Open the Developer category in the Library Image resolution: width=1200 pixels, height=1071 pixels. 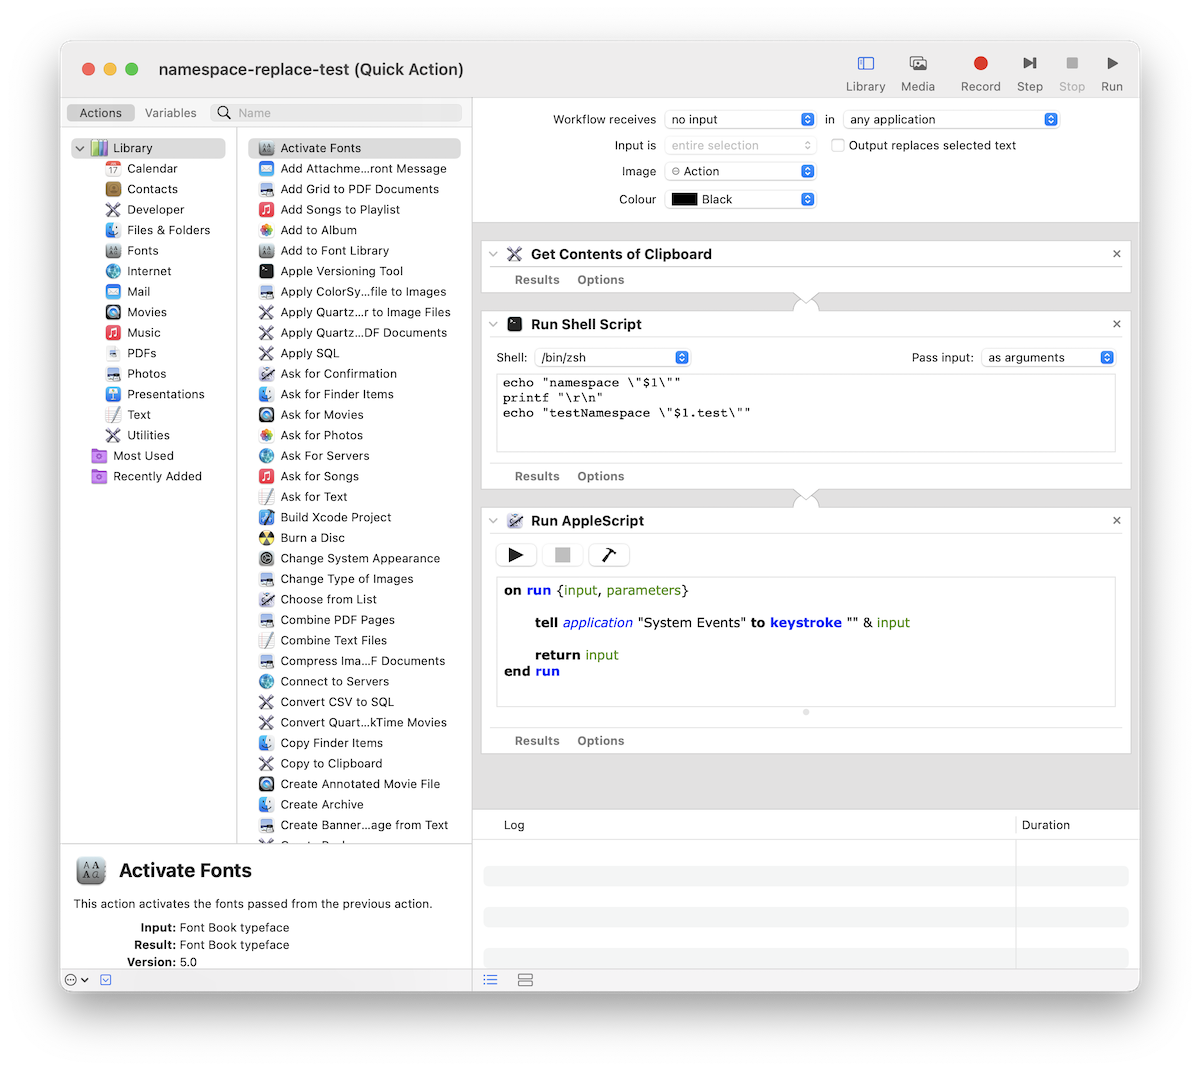155,210
